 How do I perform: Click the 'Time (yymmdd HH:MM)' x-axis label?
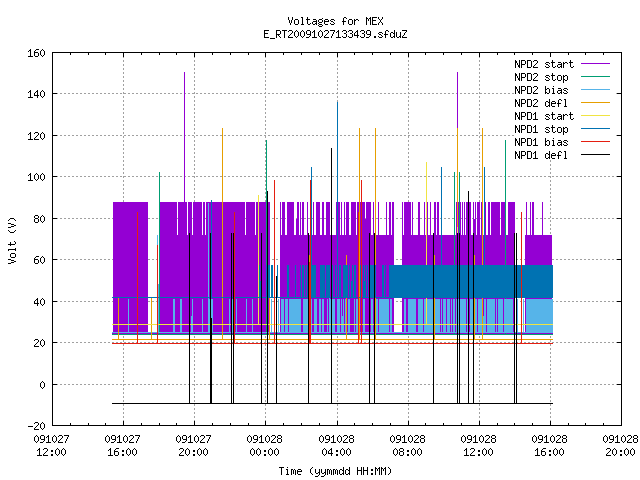pos(335,471)
